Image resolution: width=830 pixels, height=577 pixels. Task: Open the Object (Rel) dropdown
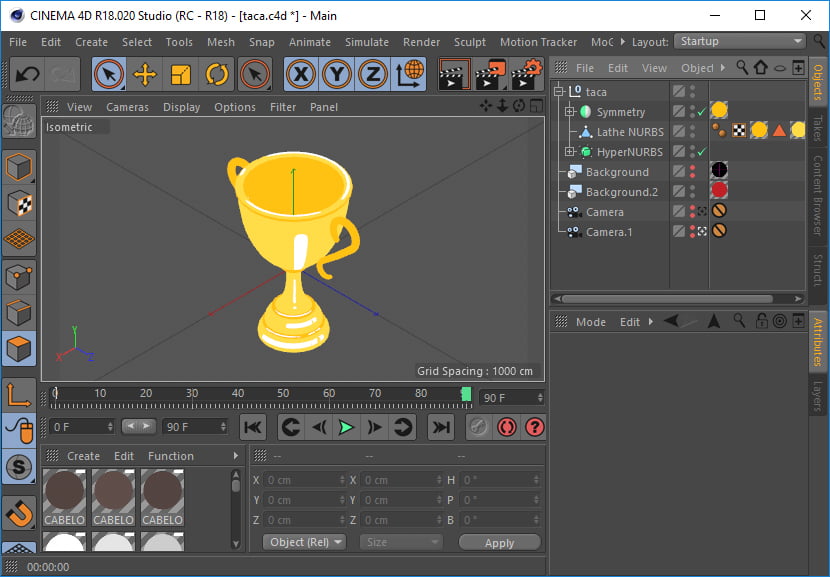(304, 542)
